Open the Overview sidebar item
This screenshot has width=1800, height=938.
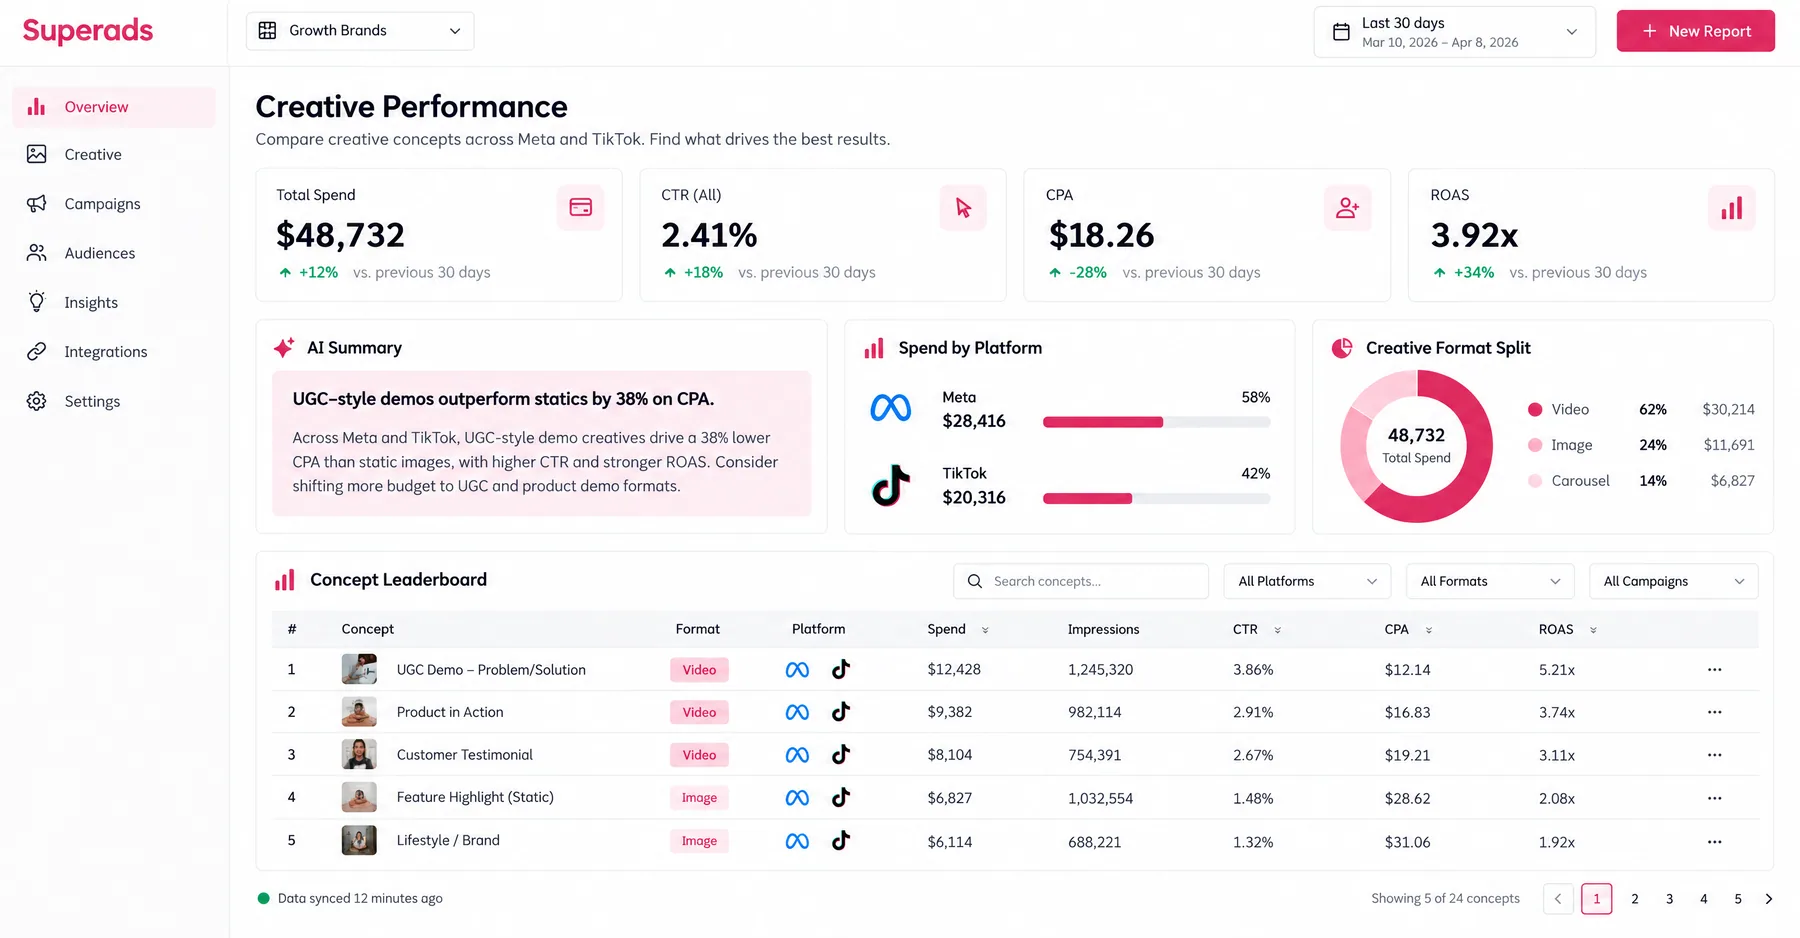114,107
